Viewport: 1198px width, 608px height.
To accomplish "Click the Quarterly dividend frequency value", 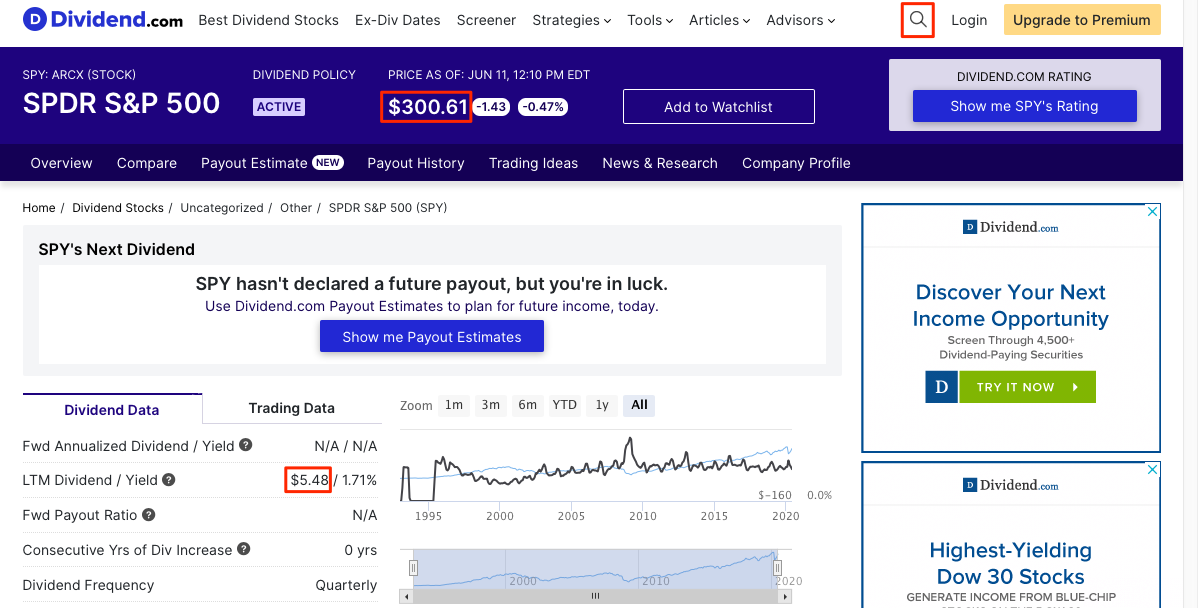I will (346, 585).
